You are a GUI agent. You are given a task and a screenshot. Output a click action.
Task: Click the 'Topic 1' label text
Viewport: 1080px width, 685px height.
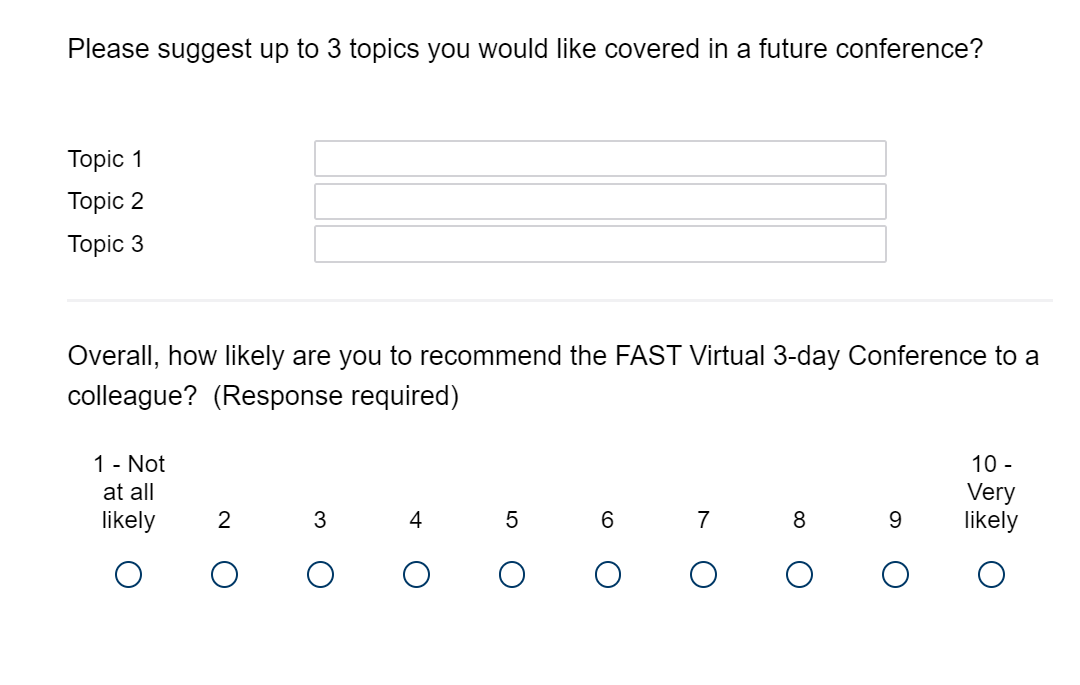[x=105, y=159]
